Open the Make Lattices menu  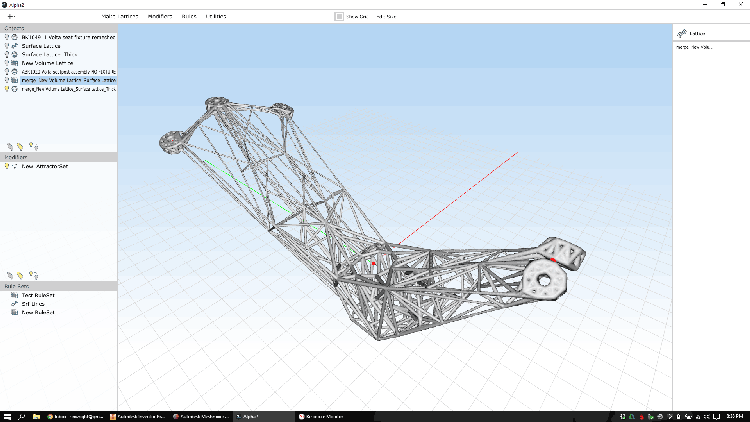pyautogui.click(x=120, y=16)
